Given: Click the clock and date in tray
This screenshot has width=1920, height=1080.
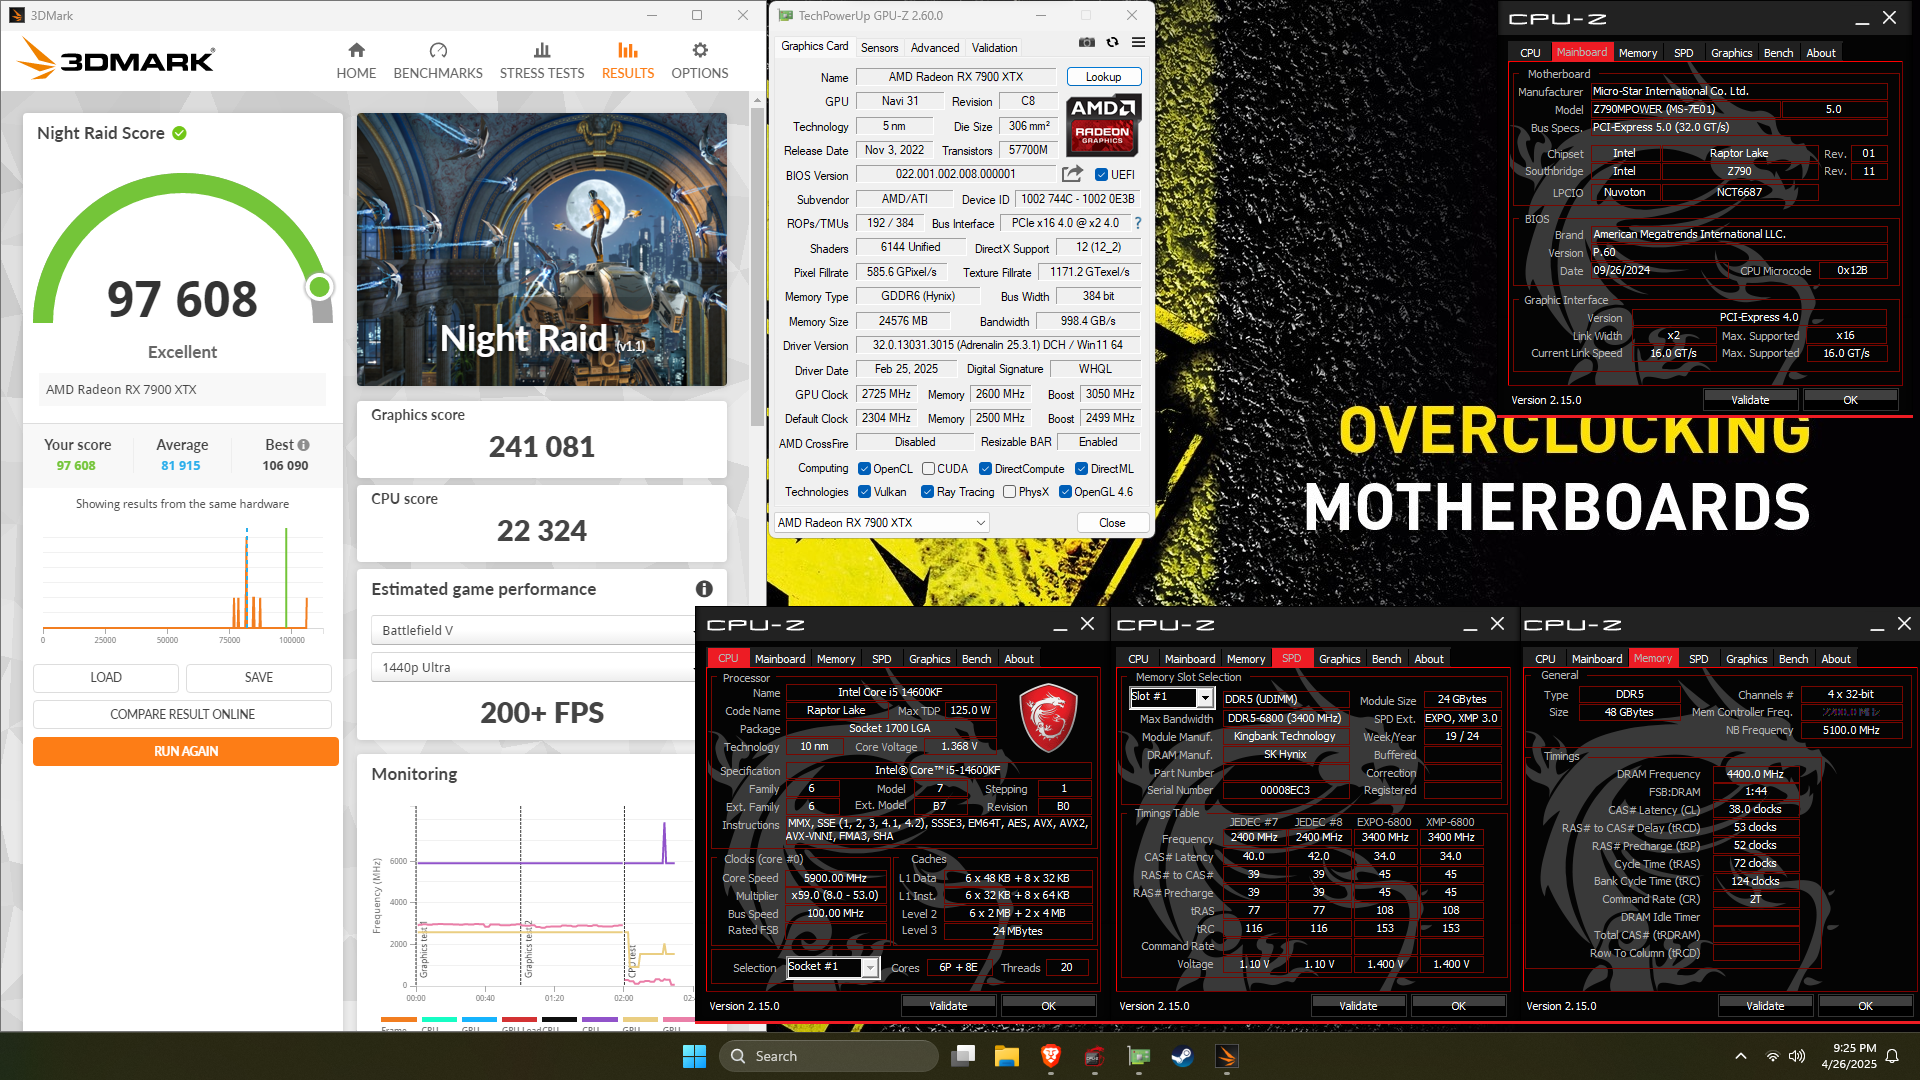Looking at the screenshot, I should pos(1848,1056).
